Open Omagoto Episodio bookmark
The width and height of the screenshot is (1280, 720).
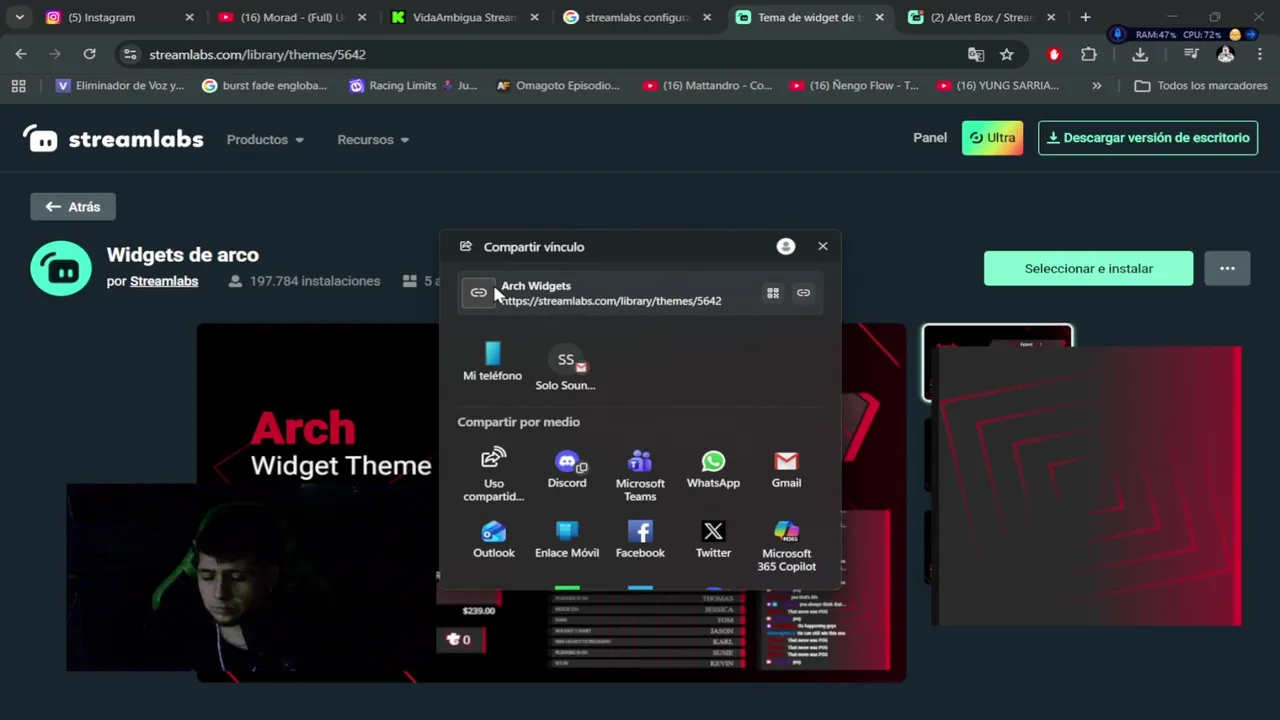tap(558, 86)
